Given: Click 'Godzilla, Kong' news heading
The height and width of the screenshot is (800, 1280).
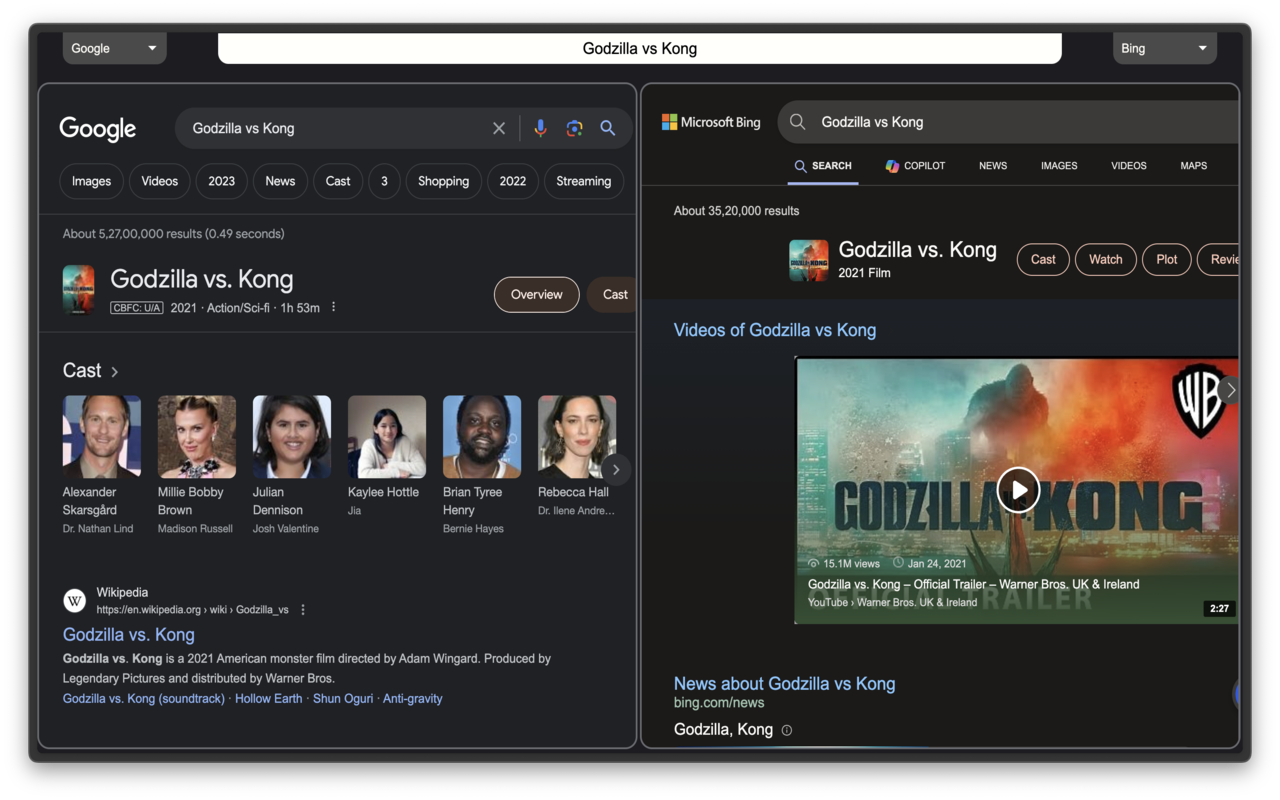Looking at the screenshot, I should tap(723, 730).
